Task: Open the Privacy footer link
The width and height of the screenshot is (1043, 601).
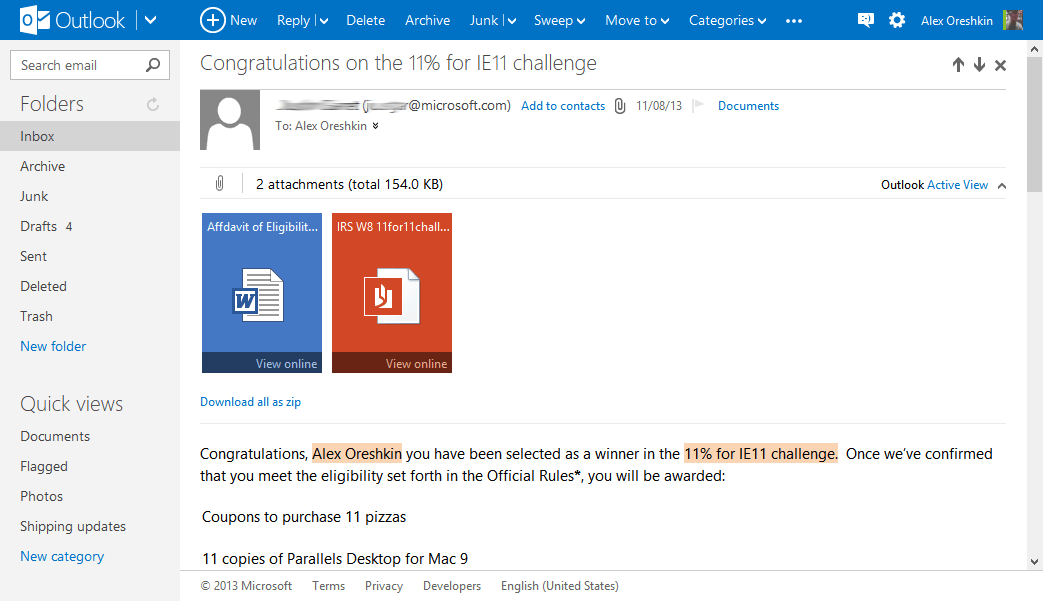Action: (x=384, y=586)
